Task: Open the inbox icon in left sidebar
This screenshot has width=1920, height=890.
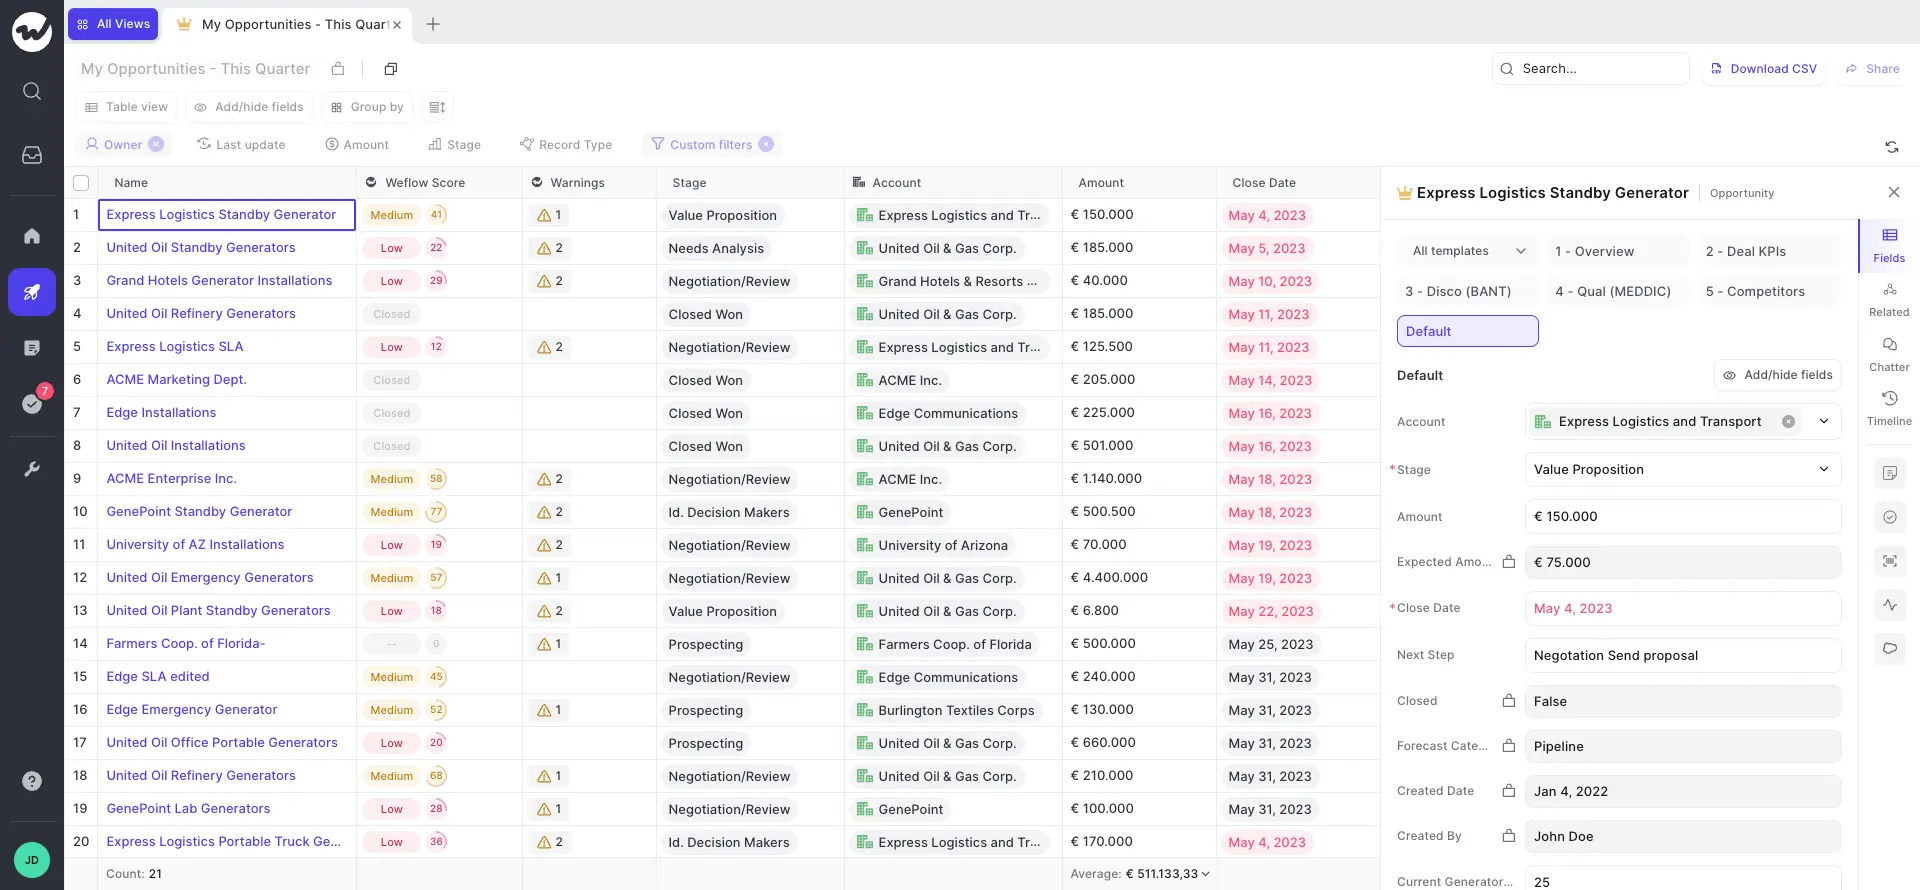Action: tap(32, 155)
